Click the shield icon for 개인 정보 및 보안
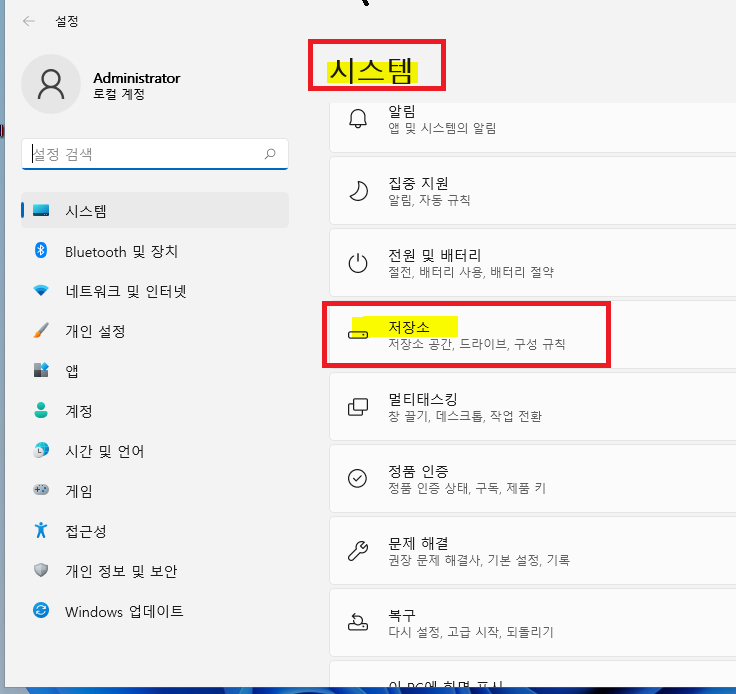 [x=41, y=570]
